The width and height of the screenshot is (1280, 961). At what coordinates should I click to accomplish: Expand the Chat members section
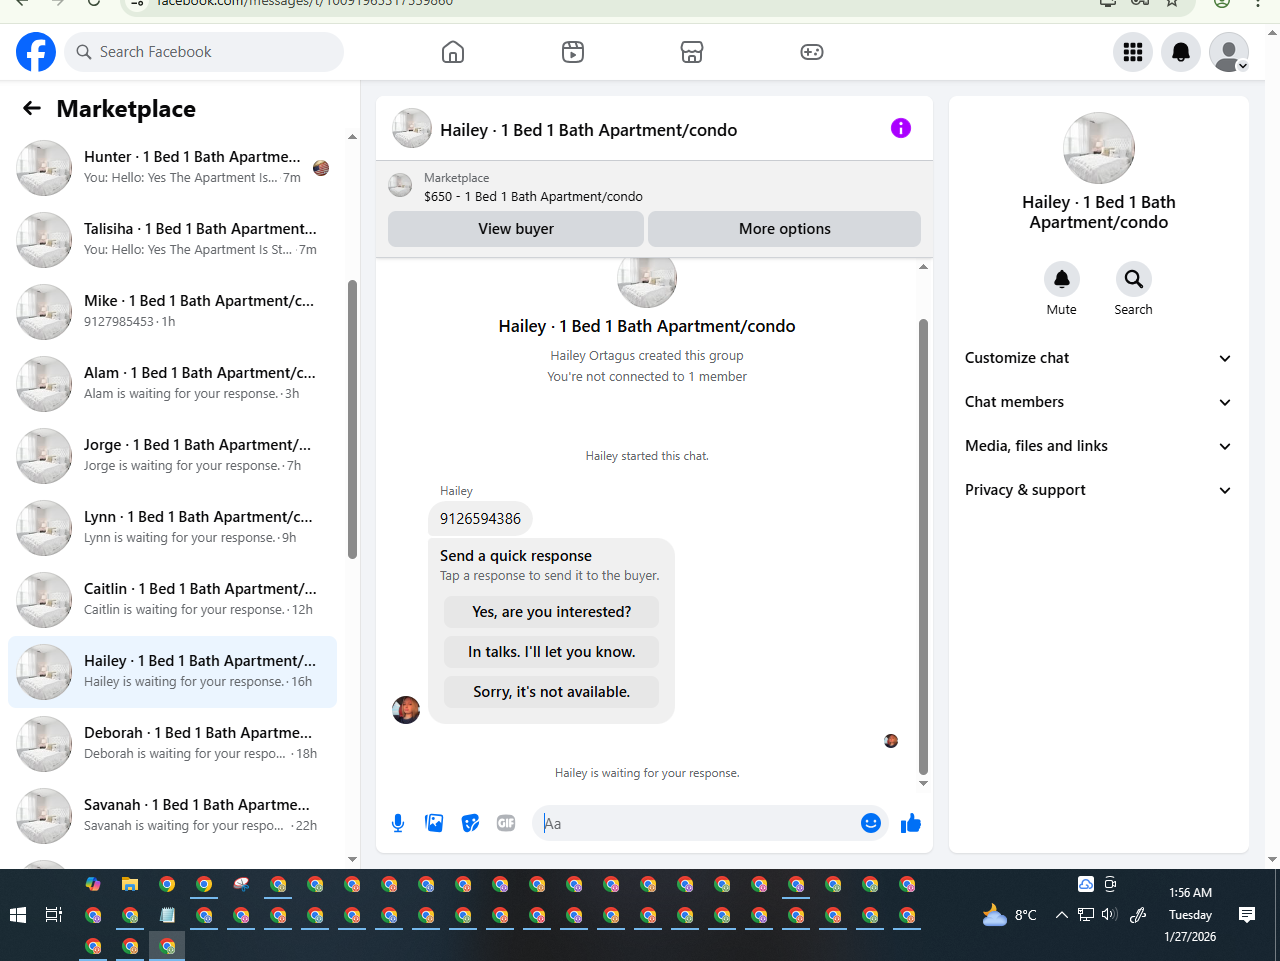(x=1098, y=402)
